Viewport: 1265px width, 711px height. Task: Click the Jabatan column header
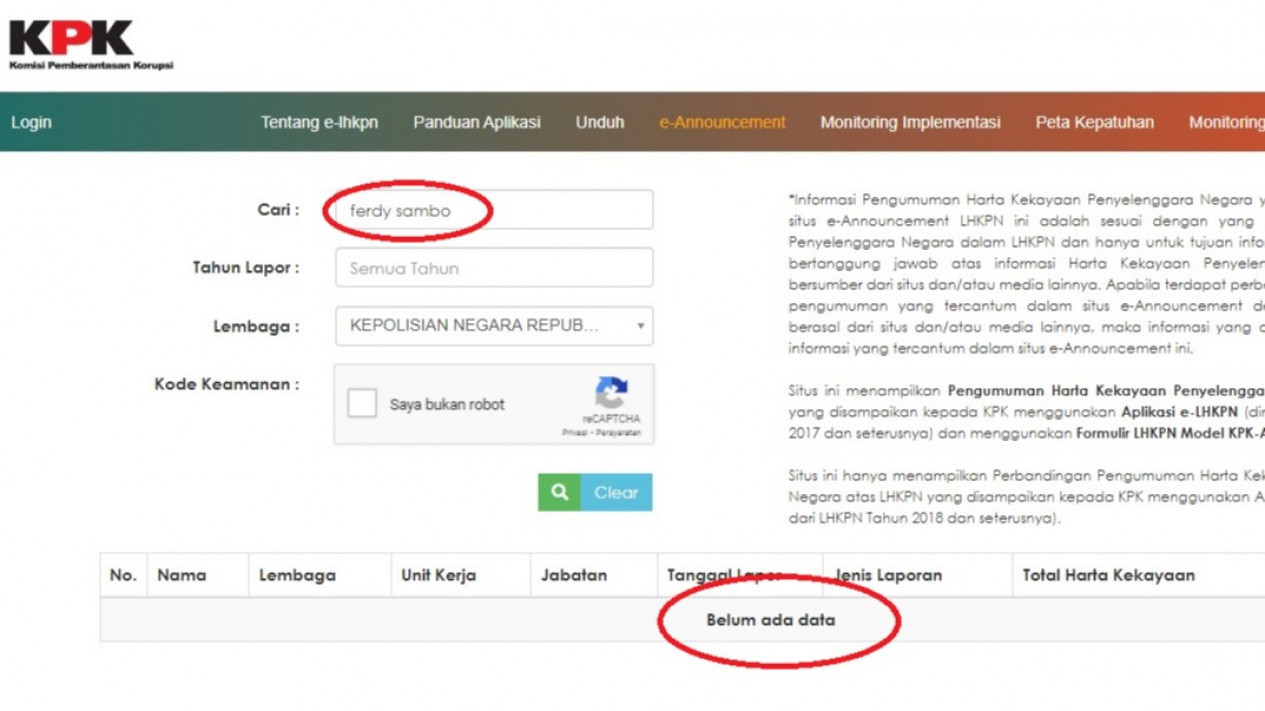click(573, 575)
